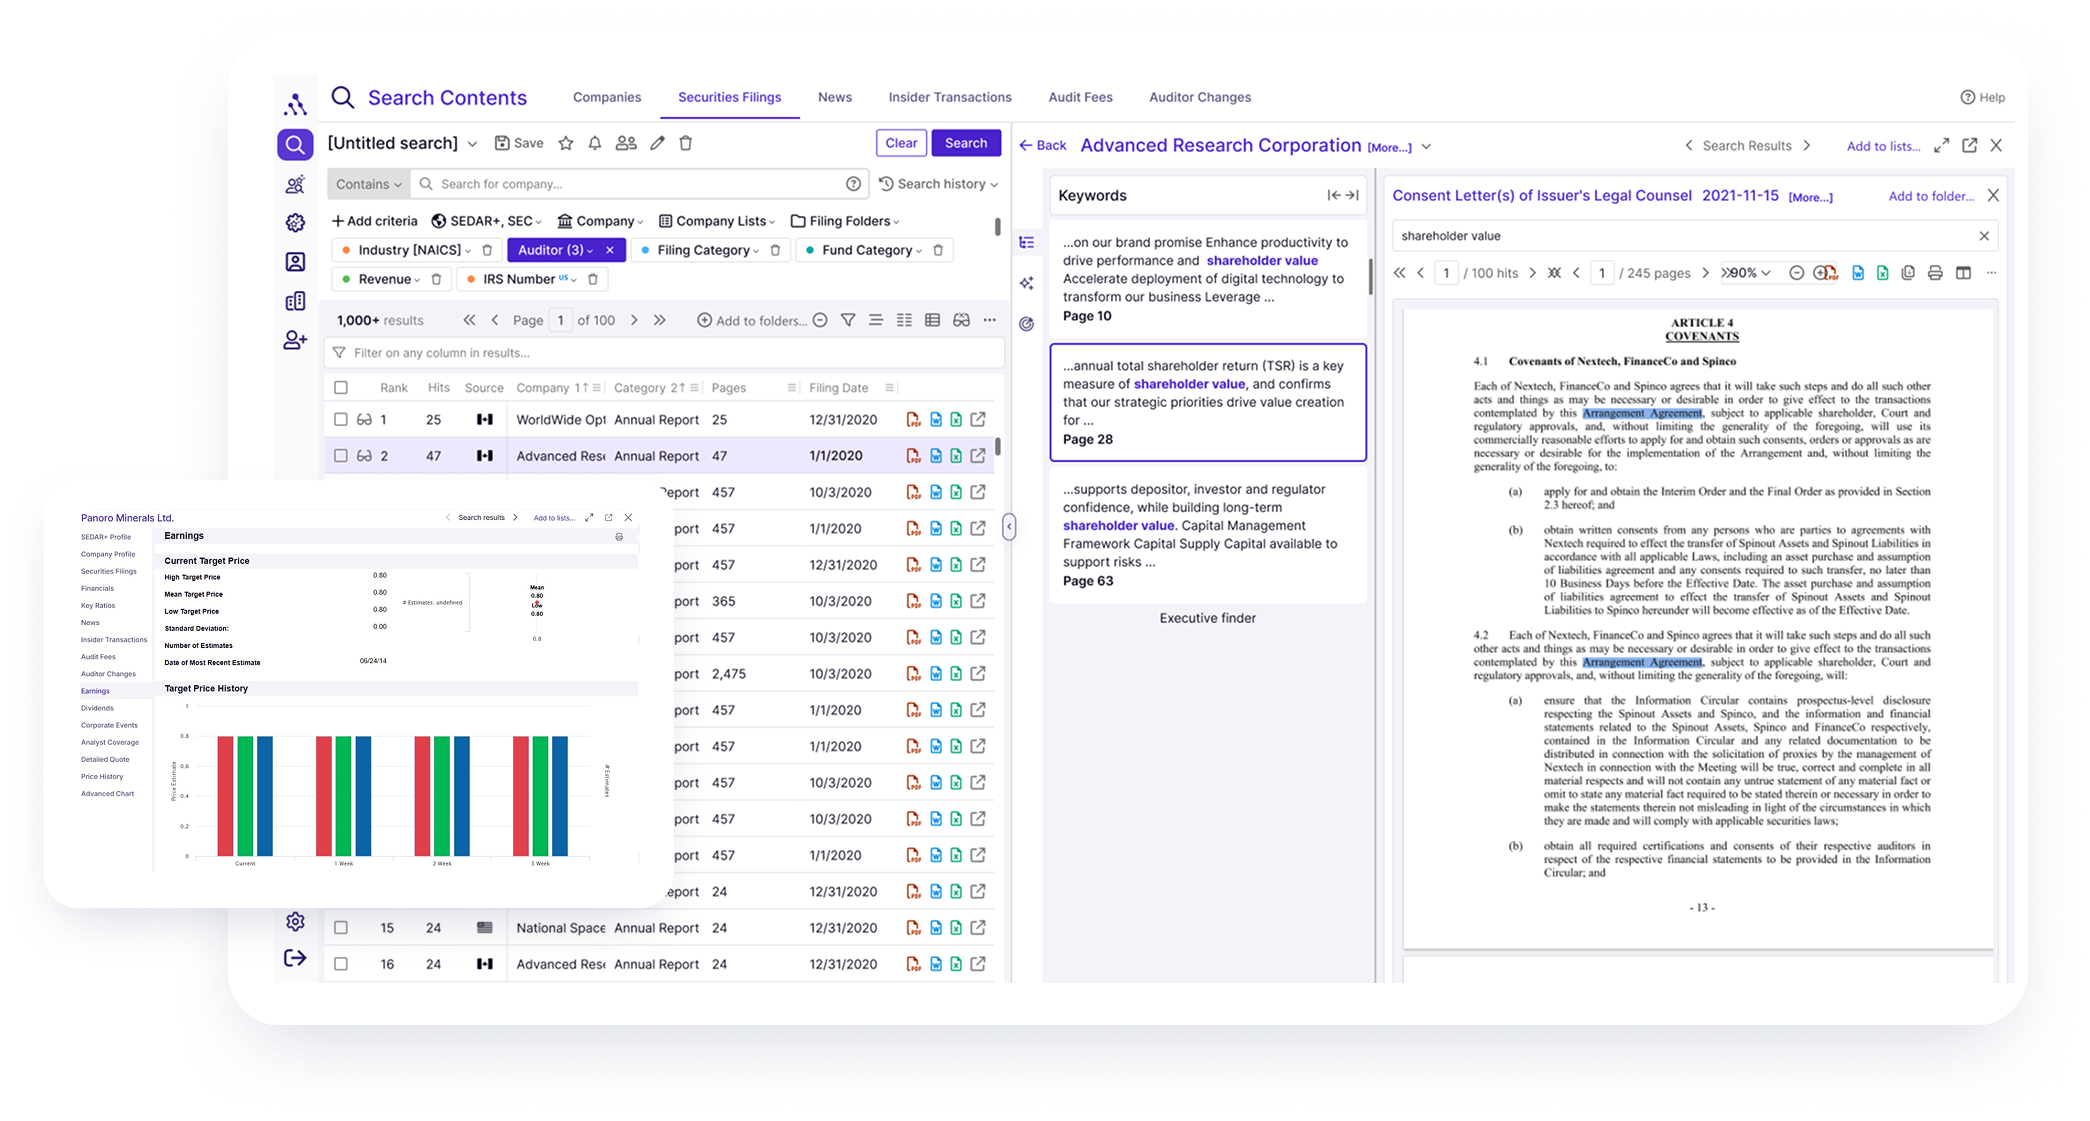The height and width of the screenshot is (1121, 2090).
Task: Toggle select-all checkbox in results header
Action: click(341, 388)
